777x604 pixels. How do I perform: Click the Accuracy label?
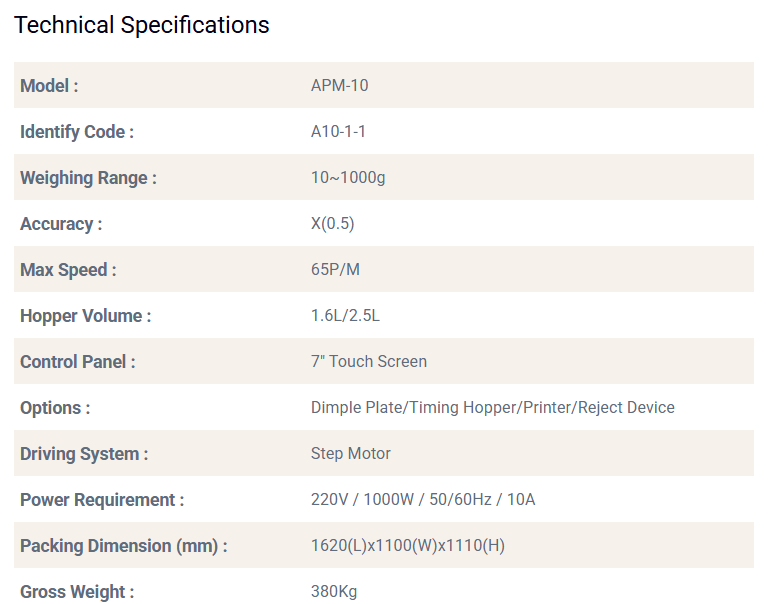61,224
